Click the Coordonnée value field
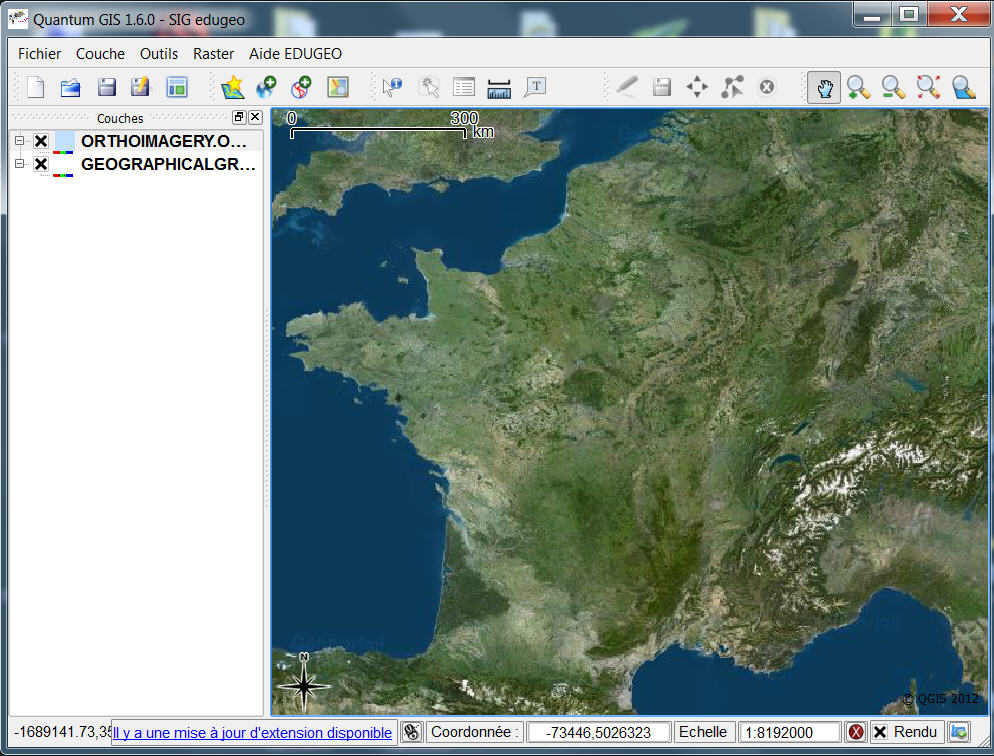This screenshot has height=756, width=994. click(598, 733)
